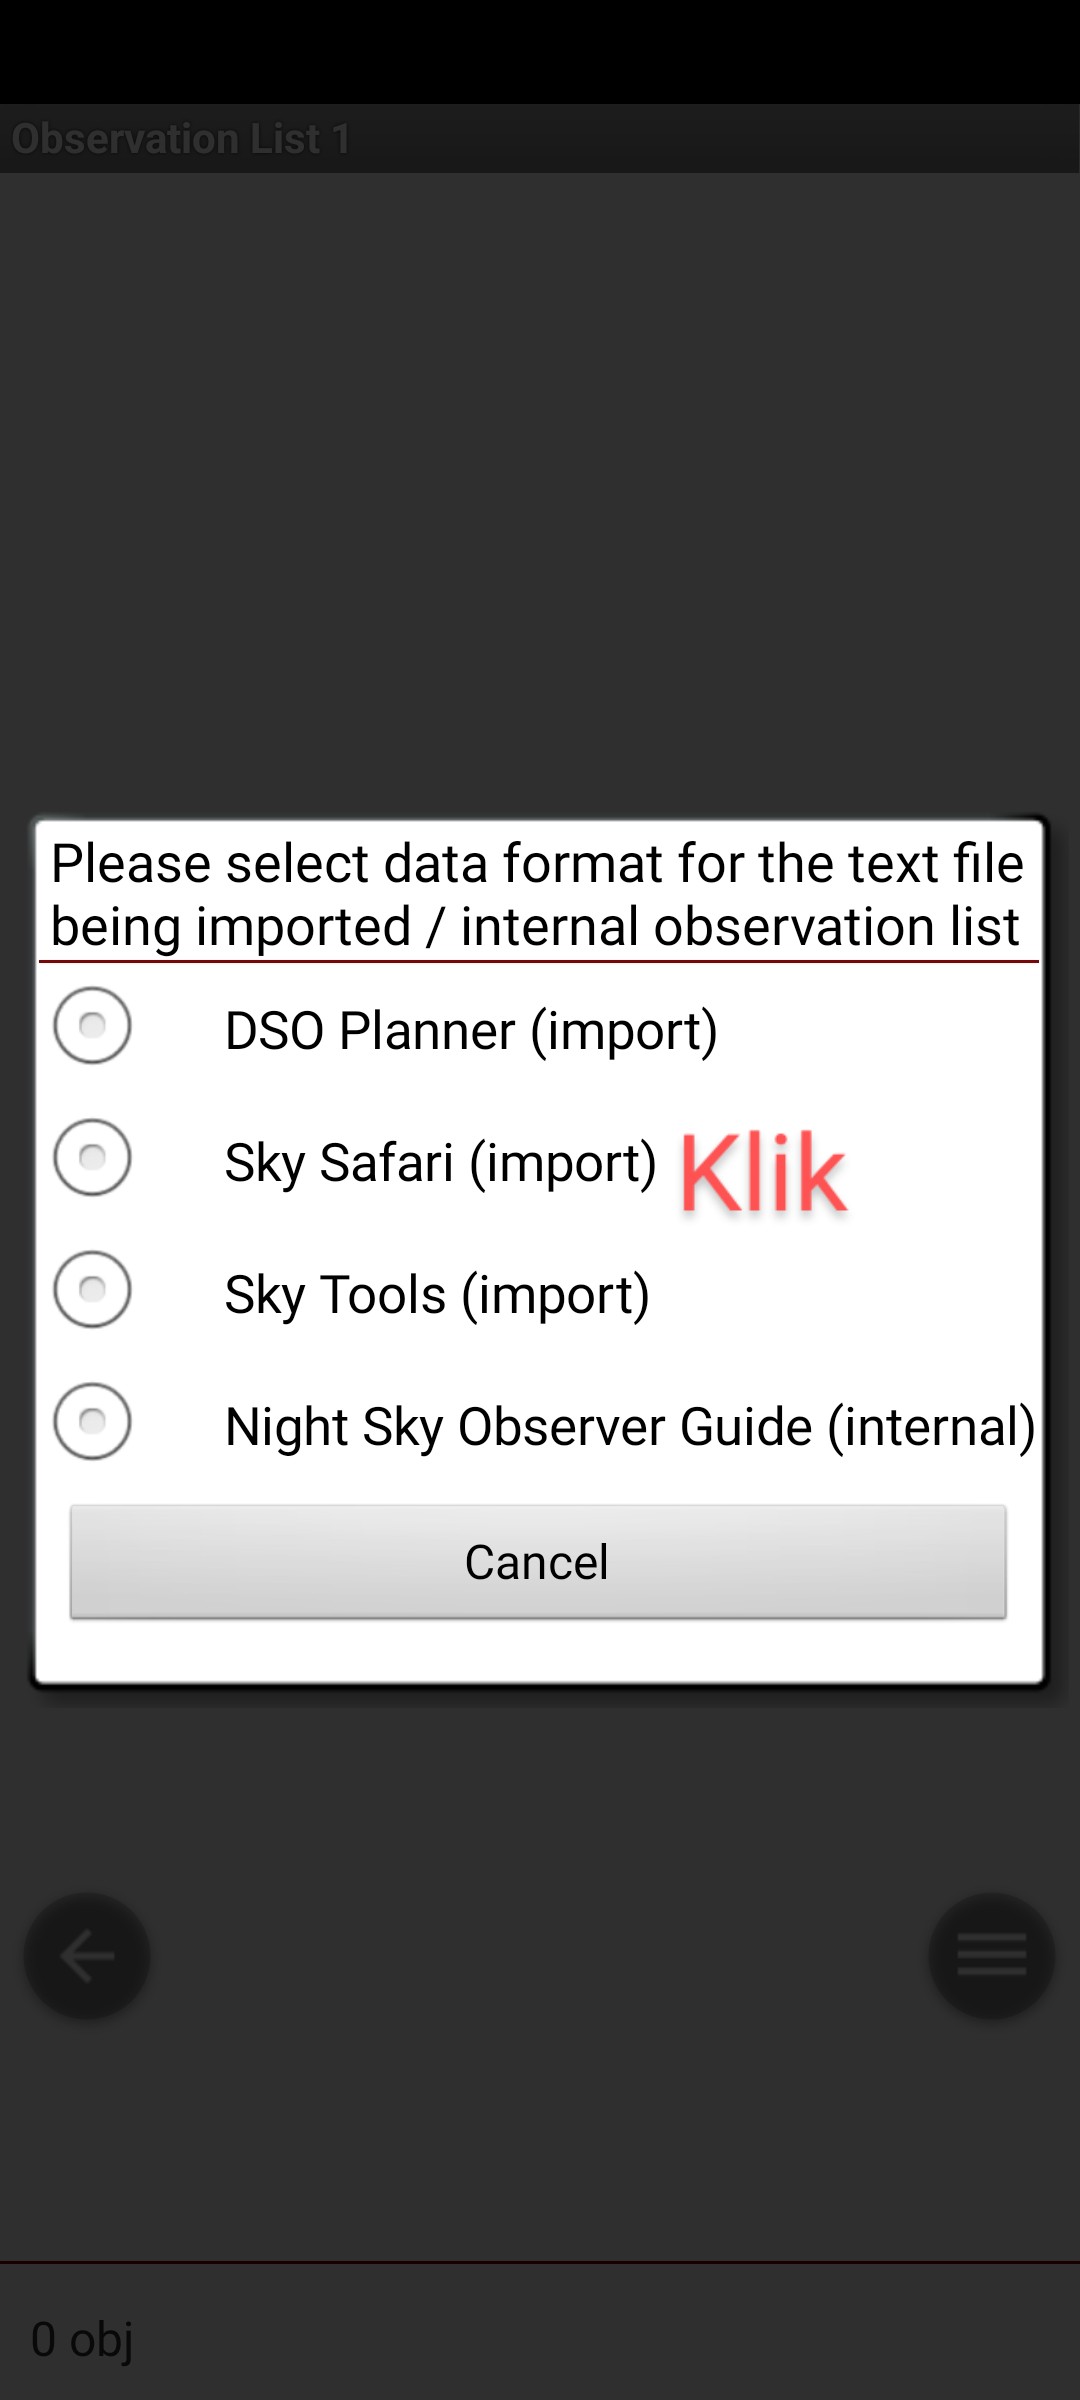Tap the 'Please select data format' heading
The image size is (1080, 2400).
[x=538, y=894]
